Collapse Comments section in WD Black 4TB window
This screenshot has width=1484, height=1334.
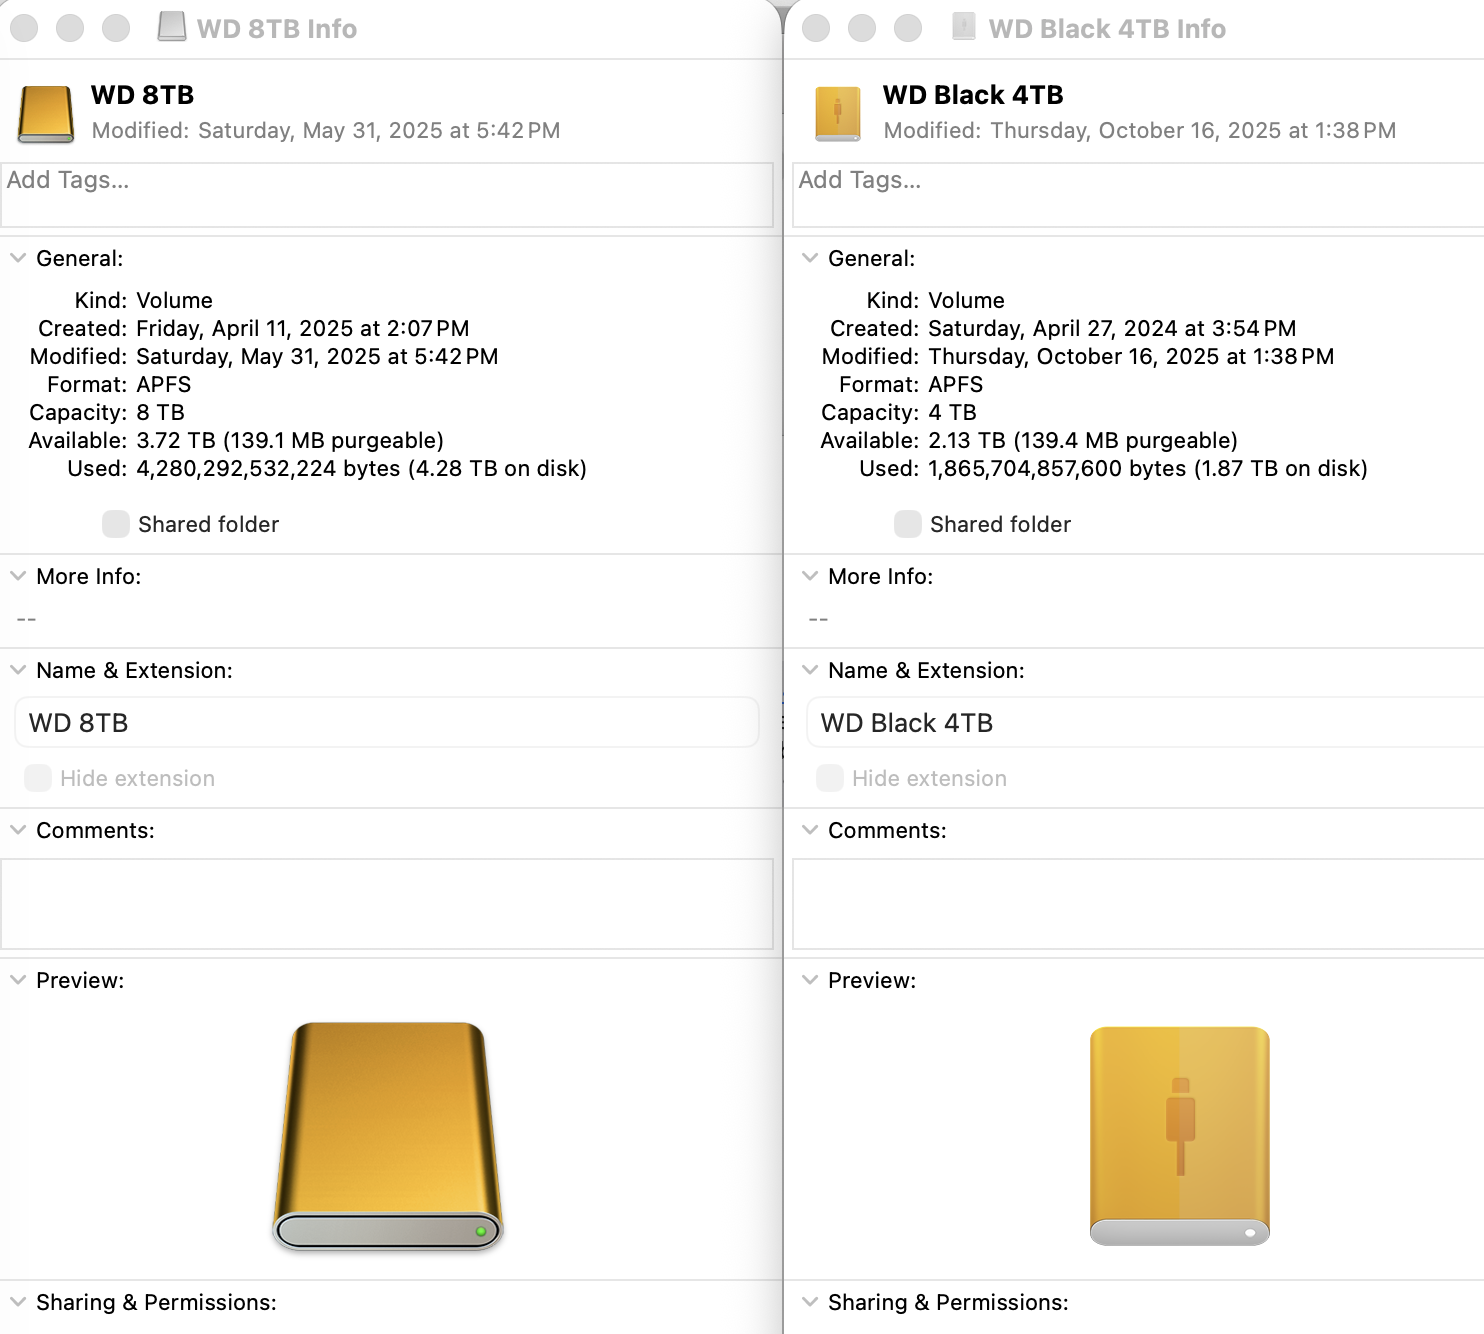[x=810, y=830]
